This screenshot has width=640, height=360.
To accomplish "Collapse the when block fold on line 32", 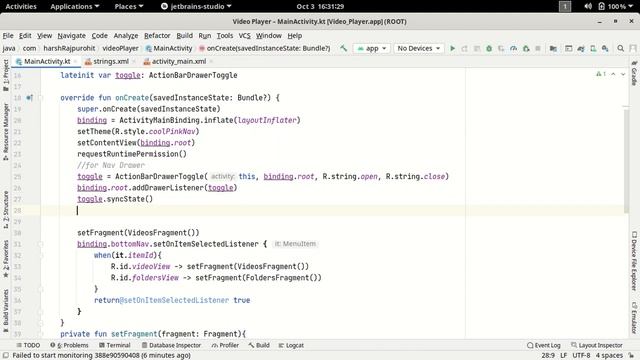I will click(x=40, y=256).
